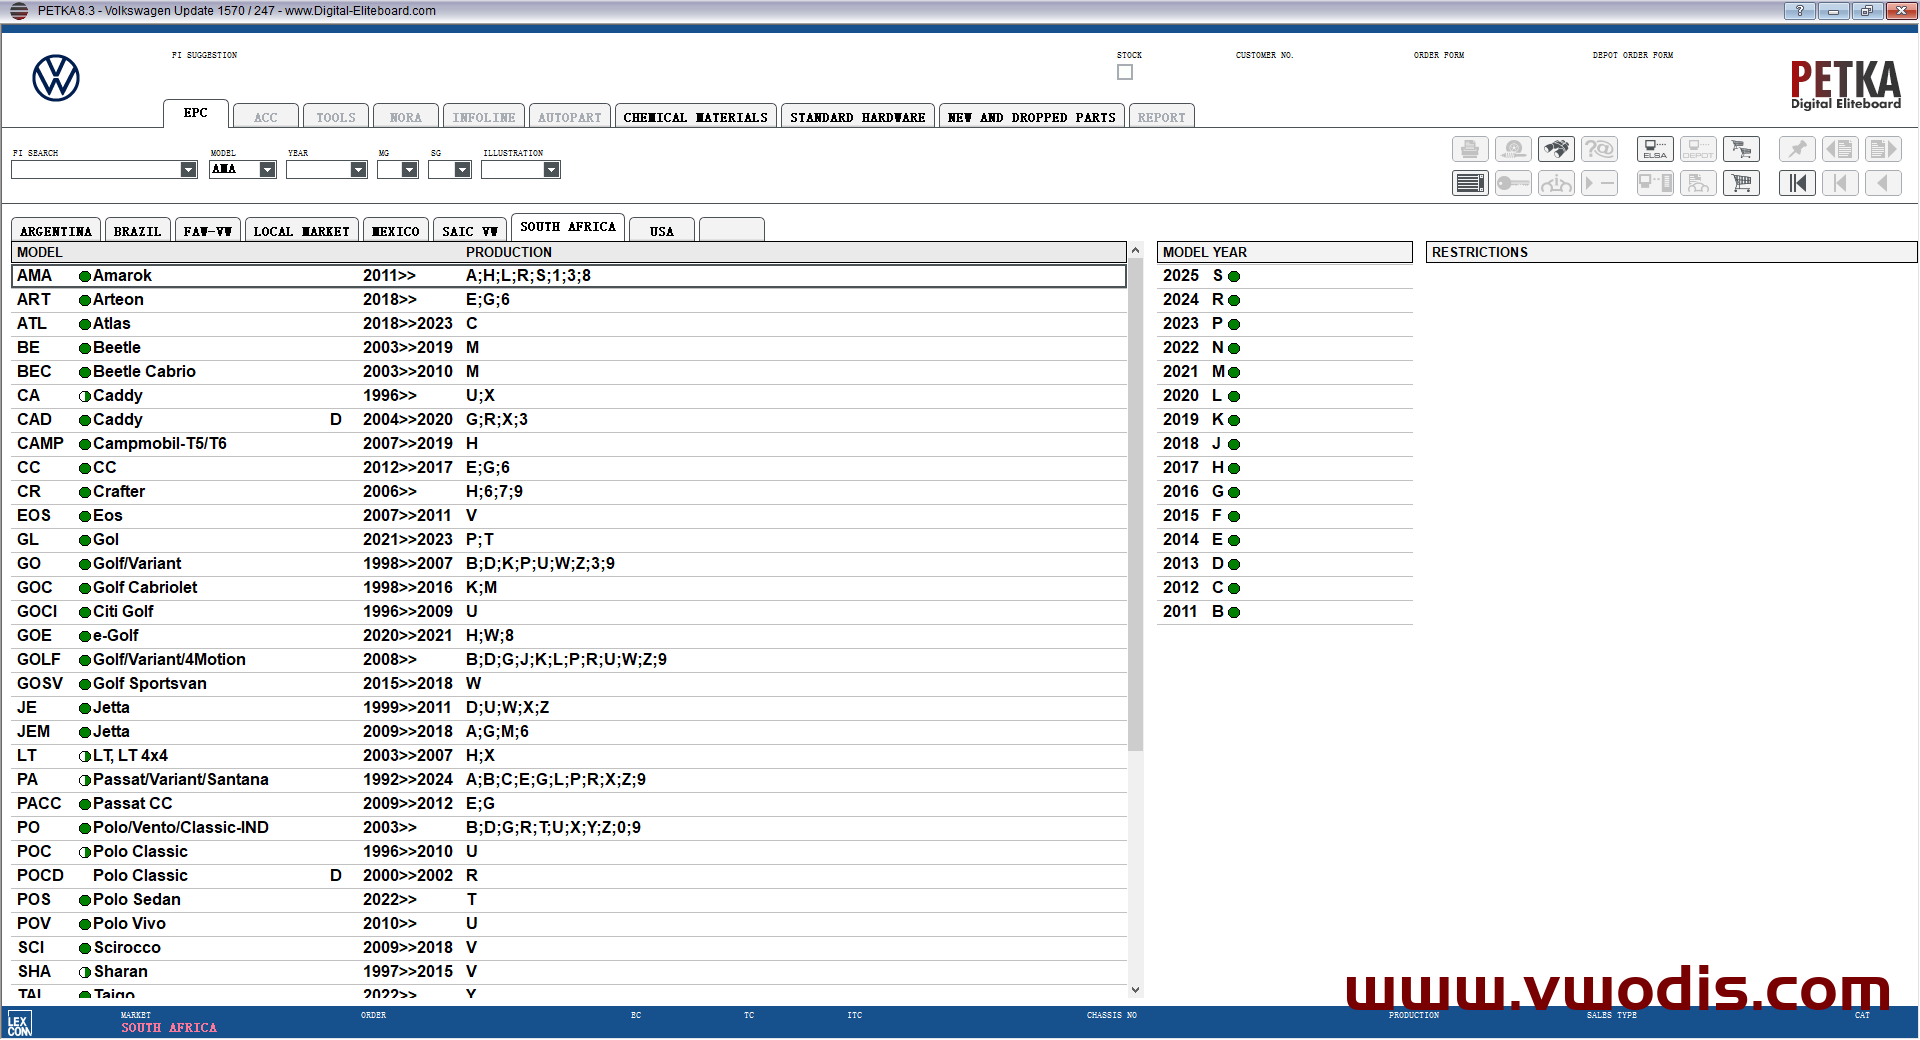Expand the SG dropdown
The image size is (1920, 1040).
462,170
